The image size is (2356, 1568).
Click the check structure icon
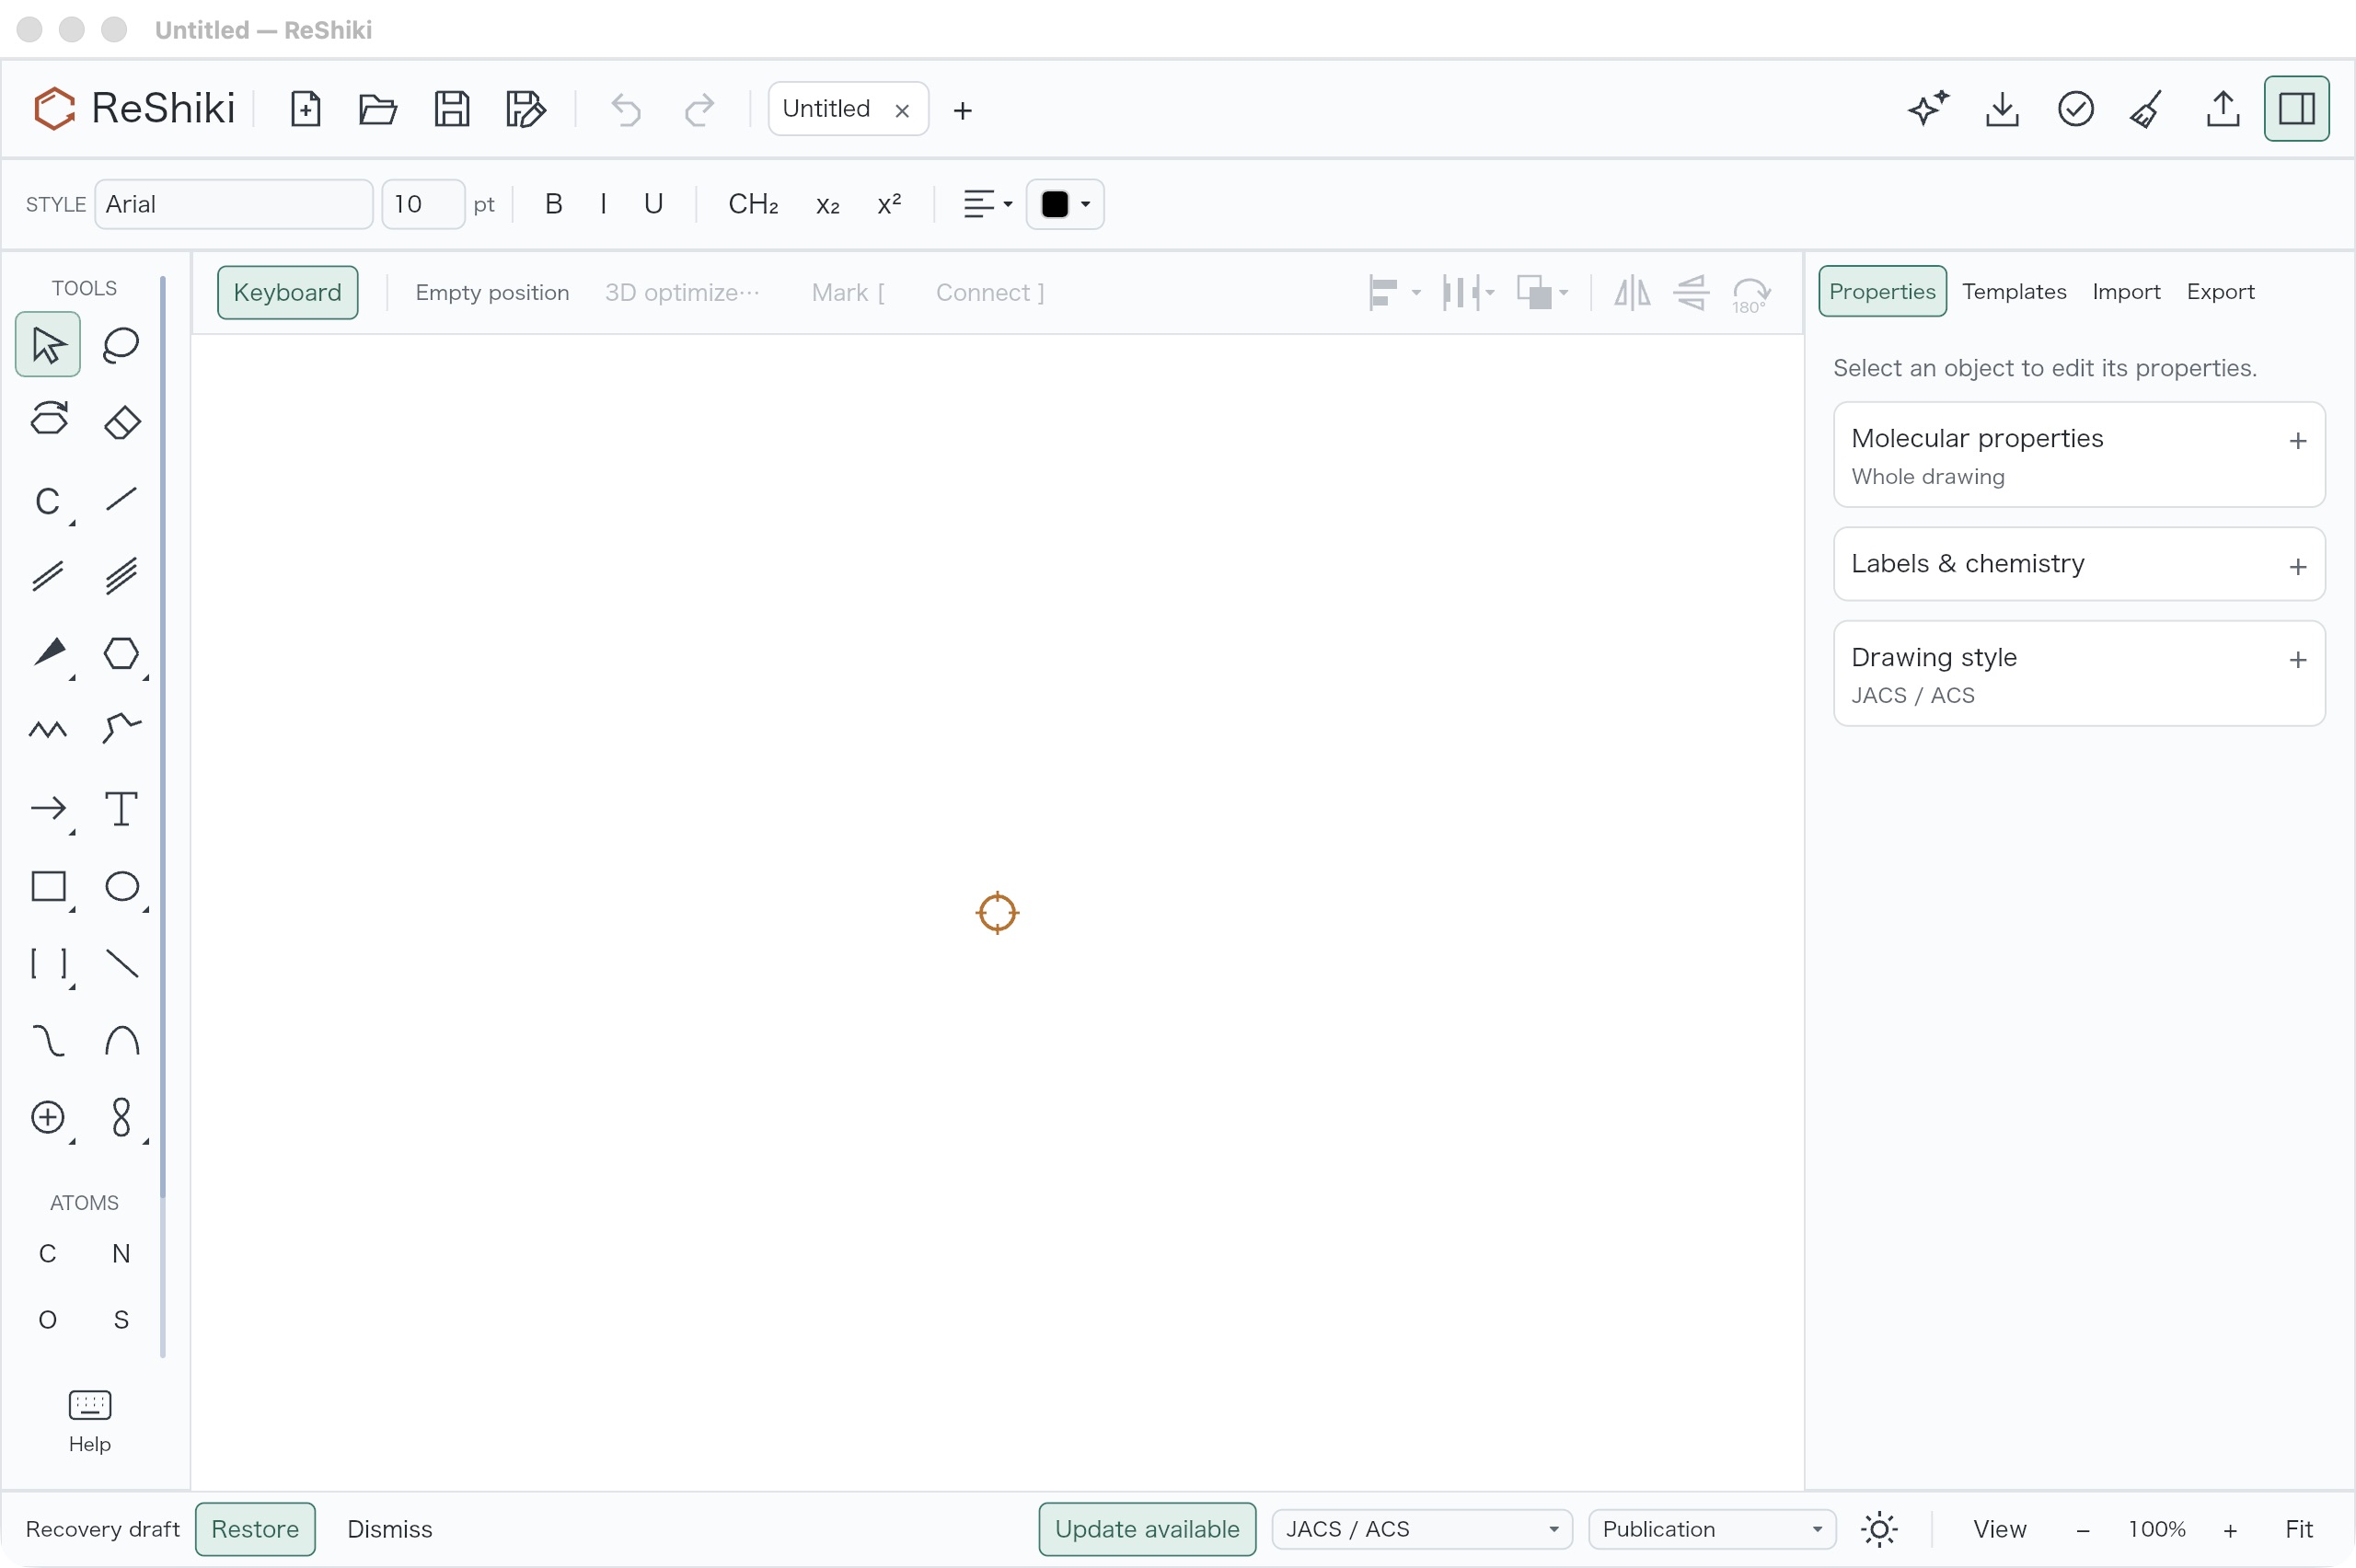[2076, 109]
